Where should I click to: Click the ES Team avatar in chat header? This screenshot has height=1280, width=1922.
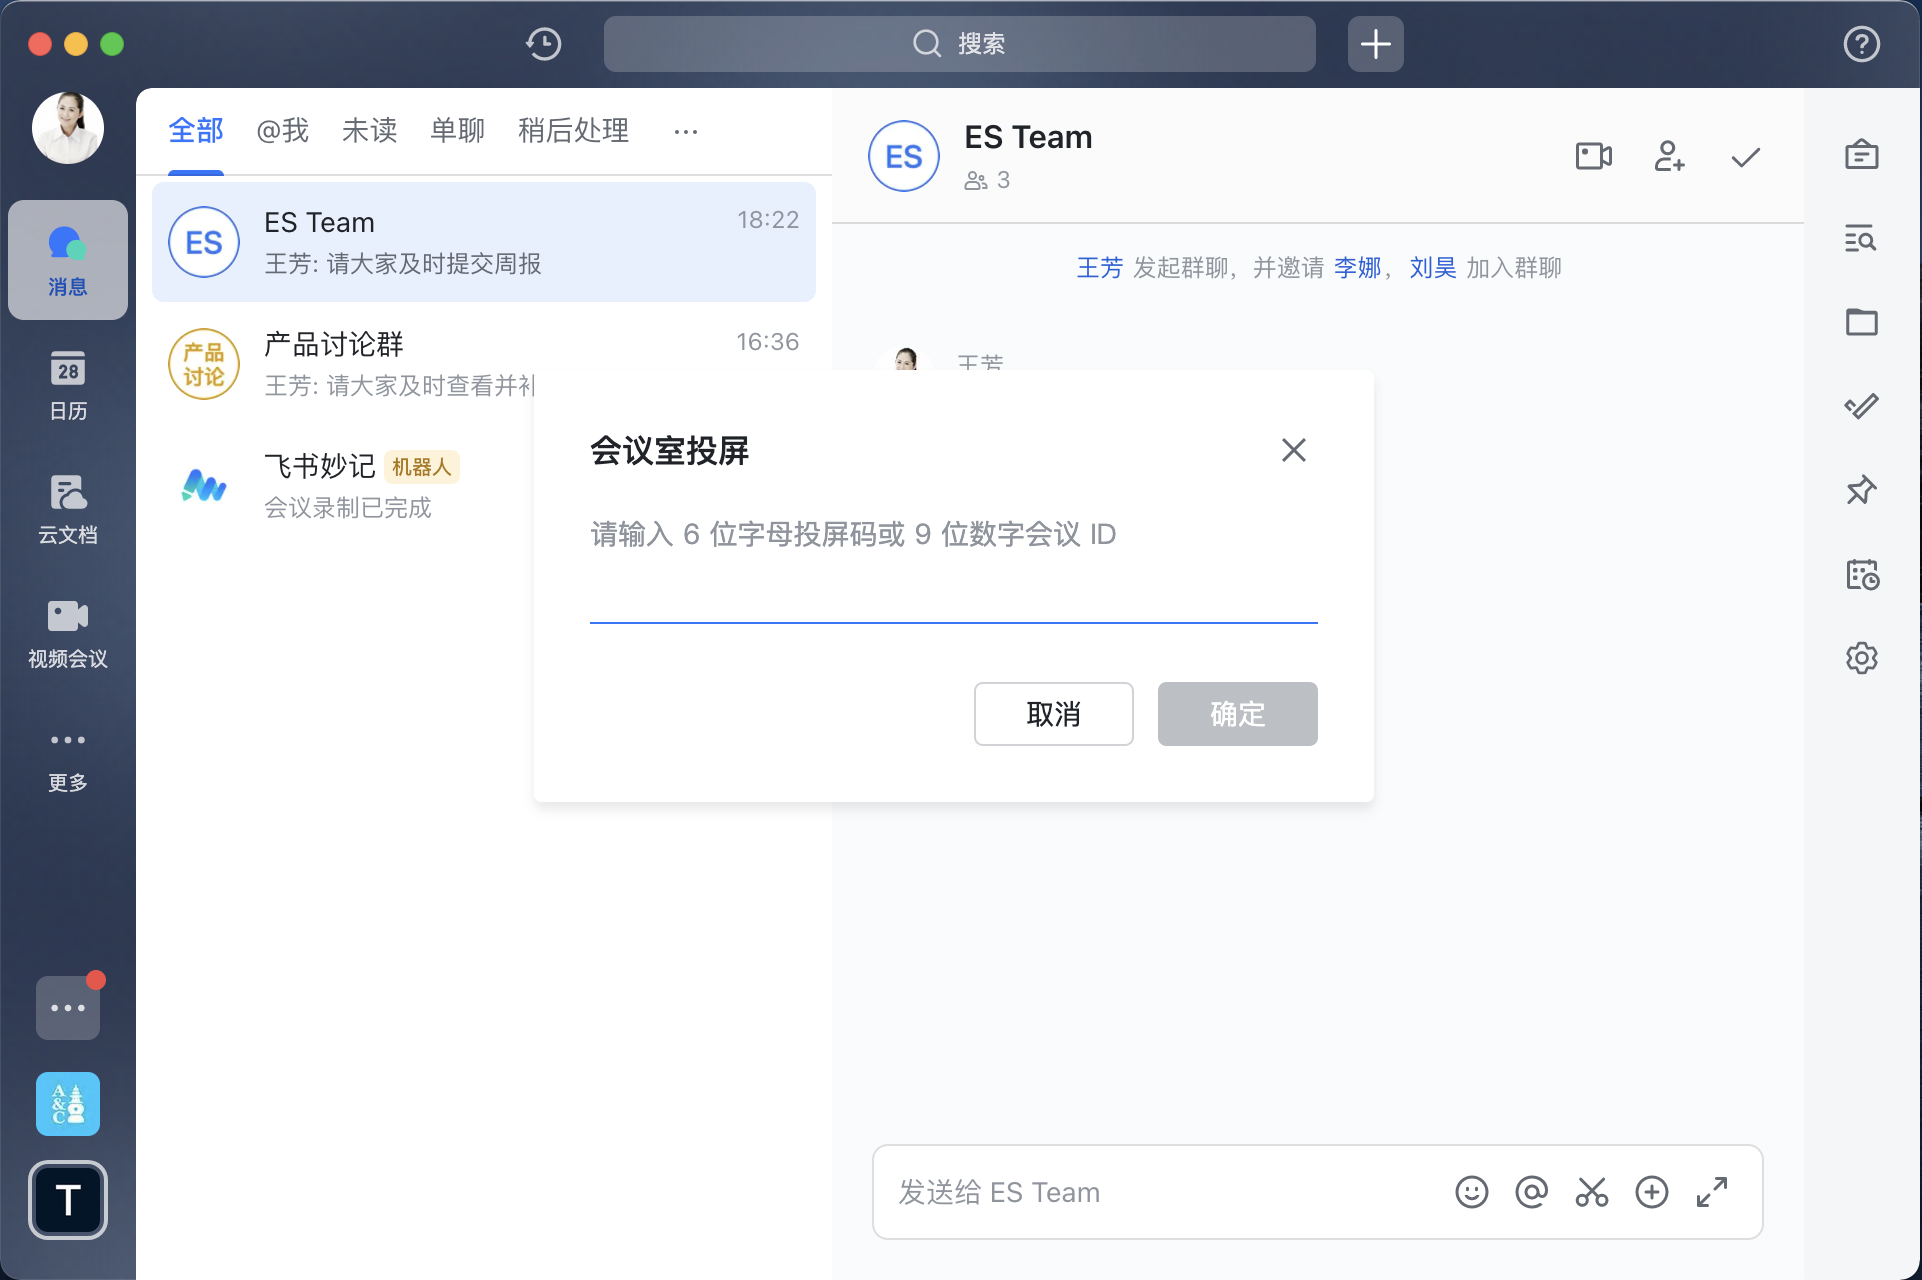(903, 156)
